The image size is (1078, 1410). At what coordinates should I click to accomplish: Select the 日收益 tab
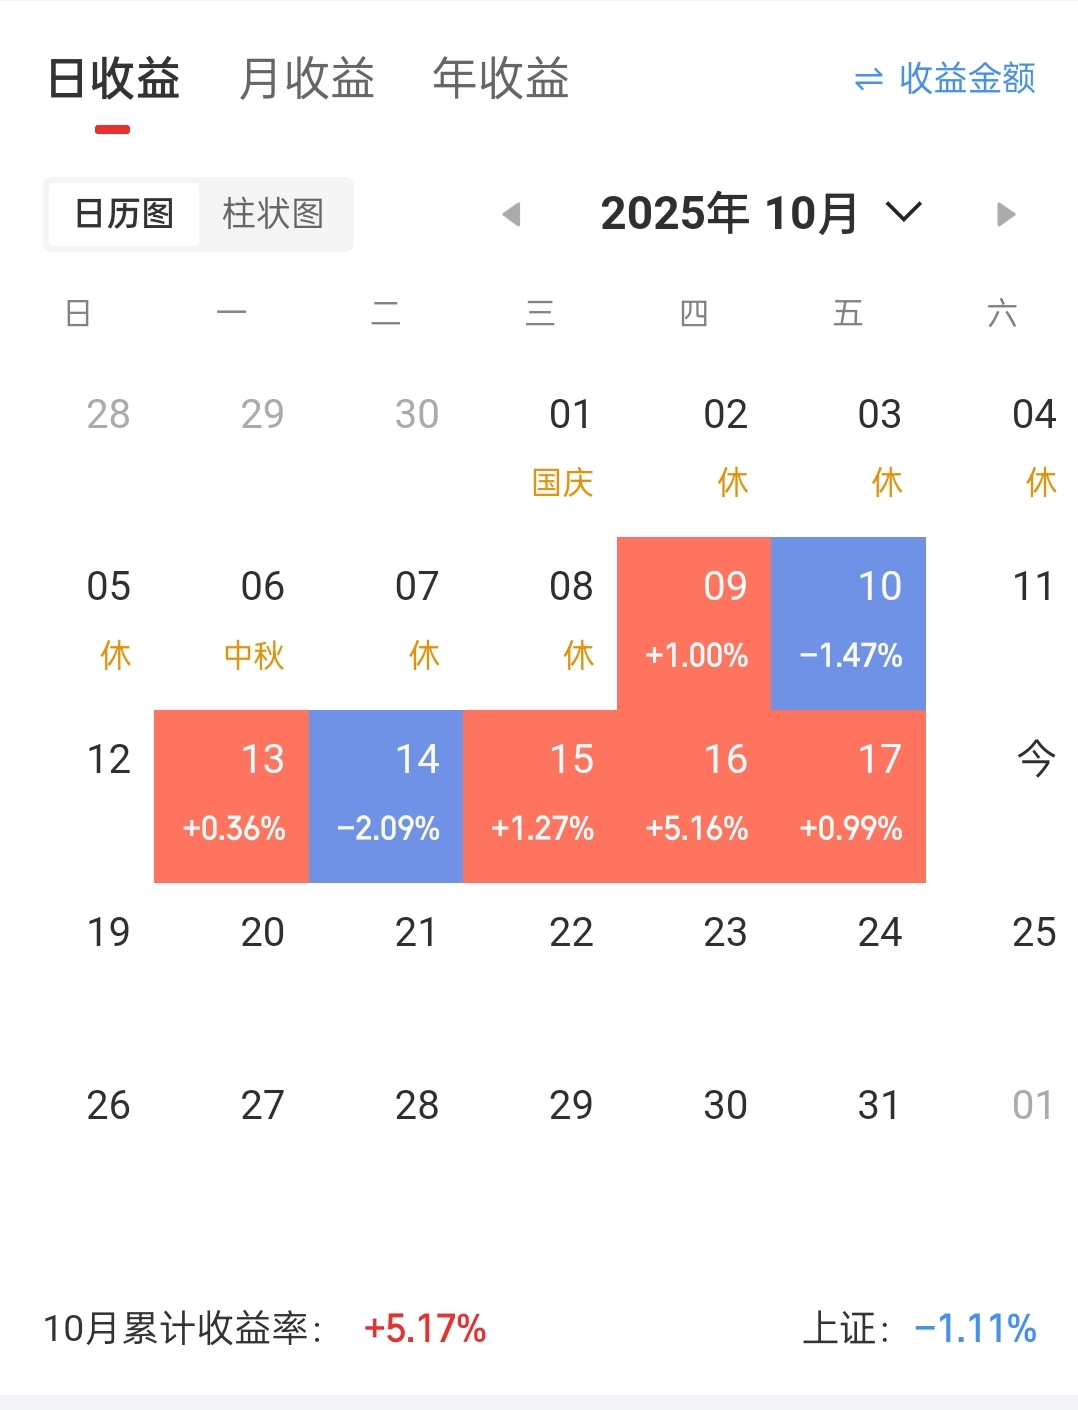click(114, 79)
